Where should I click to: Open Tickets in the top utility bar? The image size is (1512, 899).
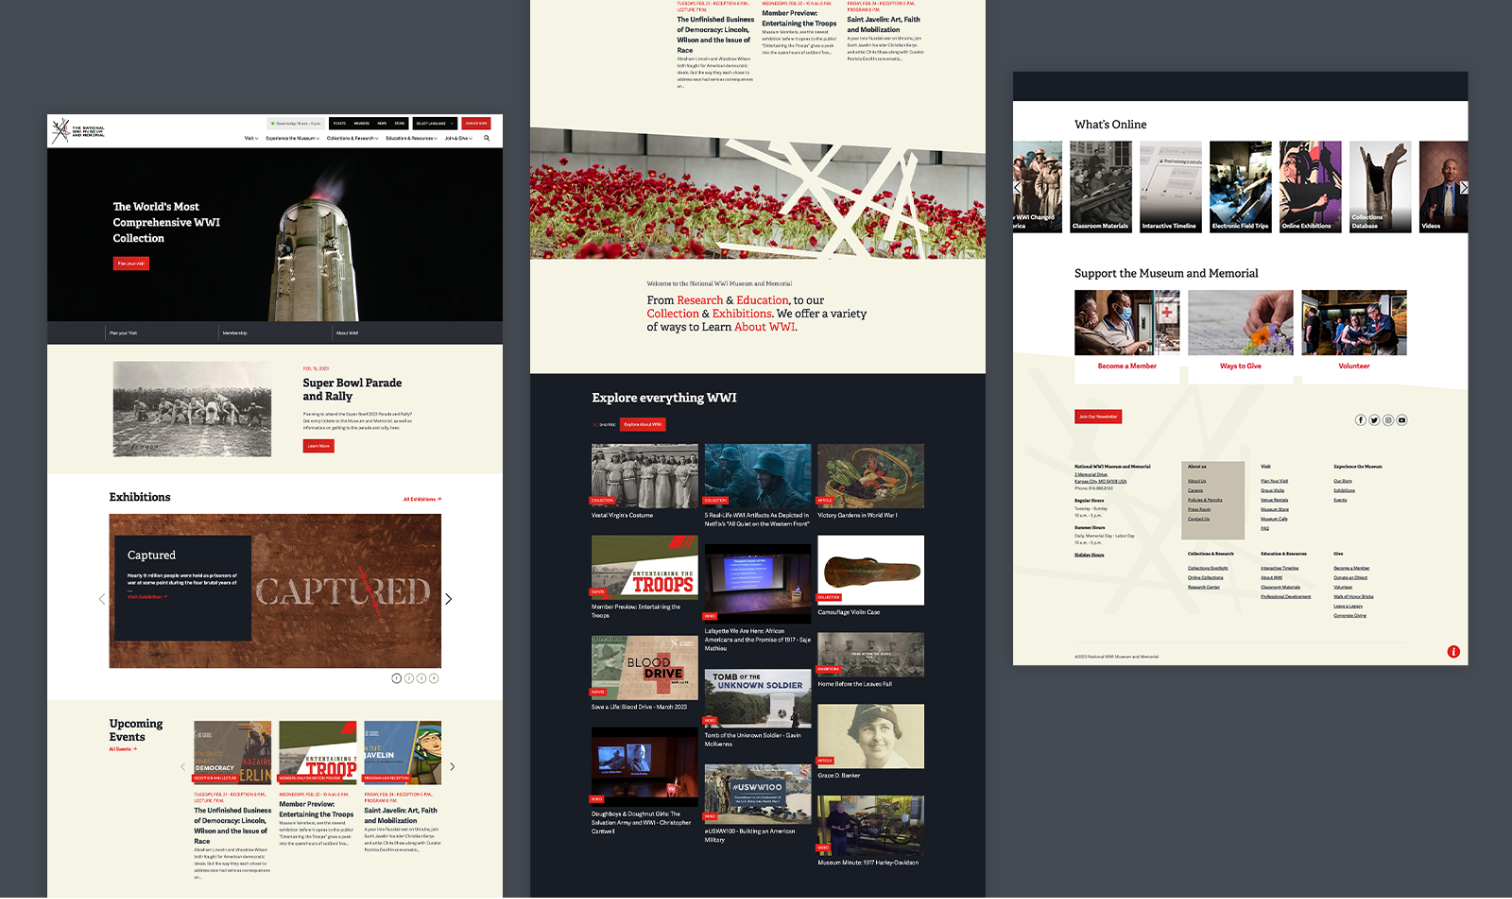pyautogui.click(x=339, y=123)
